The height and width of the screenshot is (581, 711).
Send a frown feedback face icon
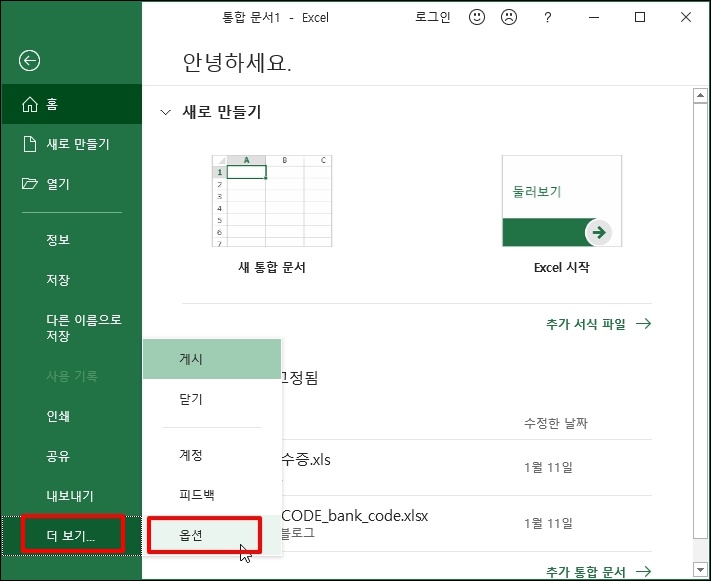coord(509,17)
